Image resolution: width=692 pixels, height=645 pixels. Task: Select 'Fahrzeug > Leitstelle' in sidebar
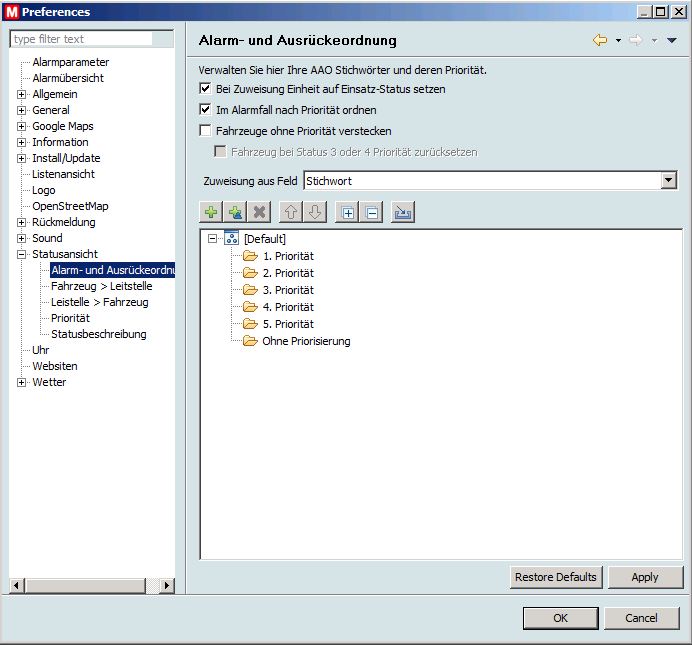pyautogui.click(x=101, y=286)
